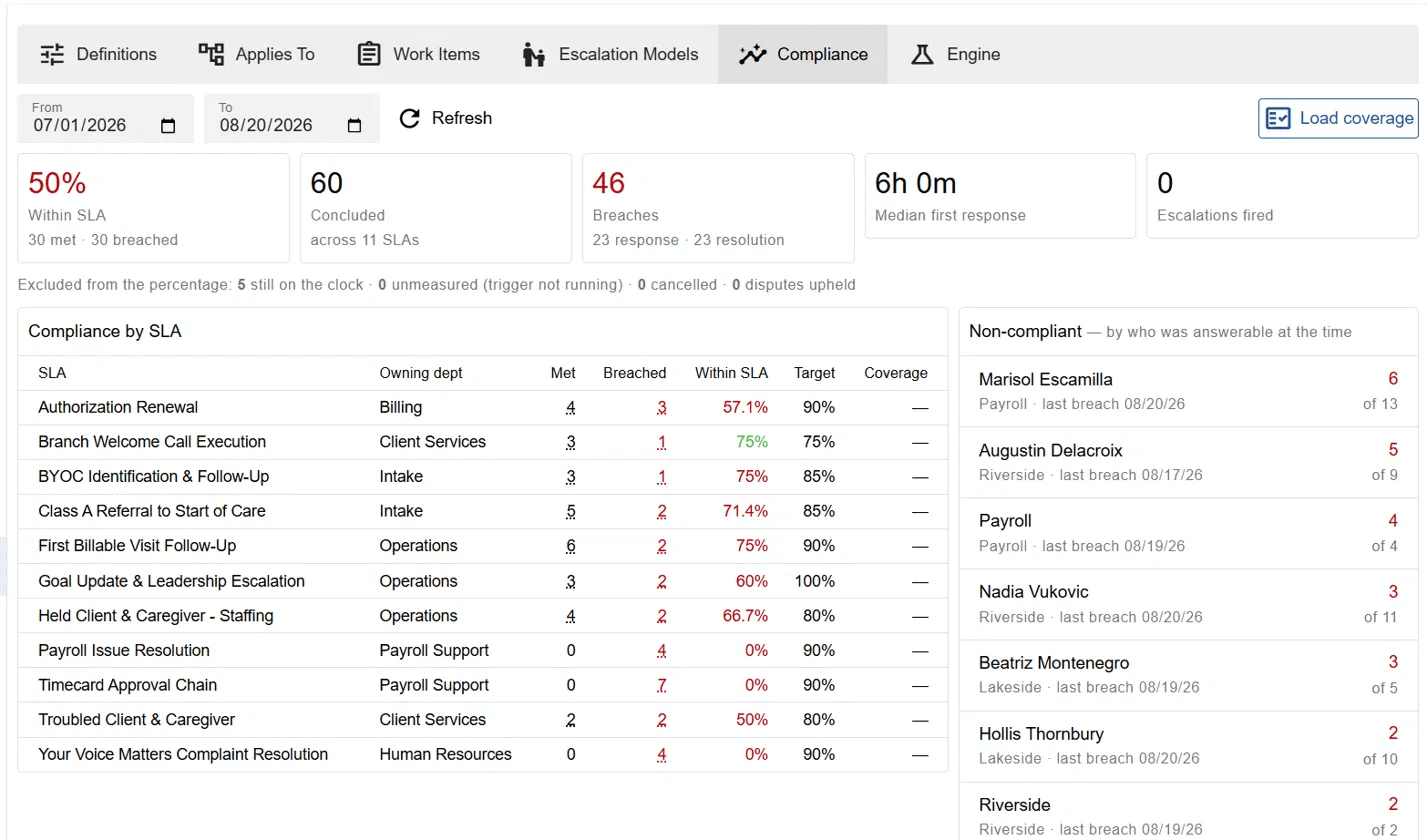Open the From date calendar picker
The image size is (1427, 840).
click(168, 126)
